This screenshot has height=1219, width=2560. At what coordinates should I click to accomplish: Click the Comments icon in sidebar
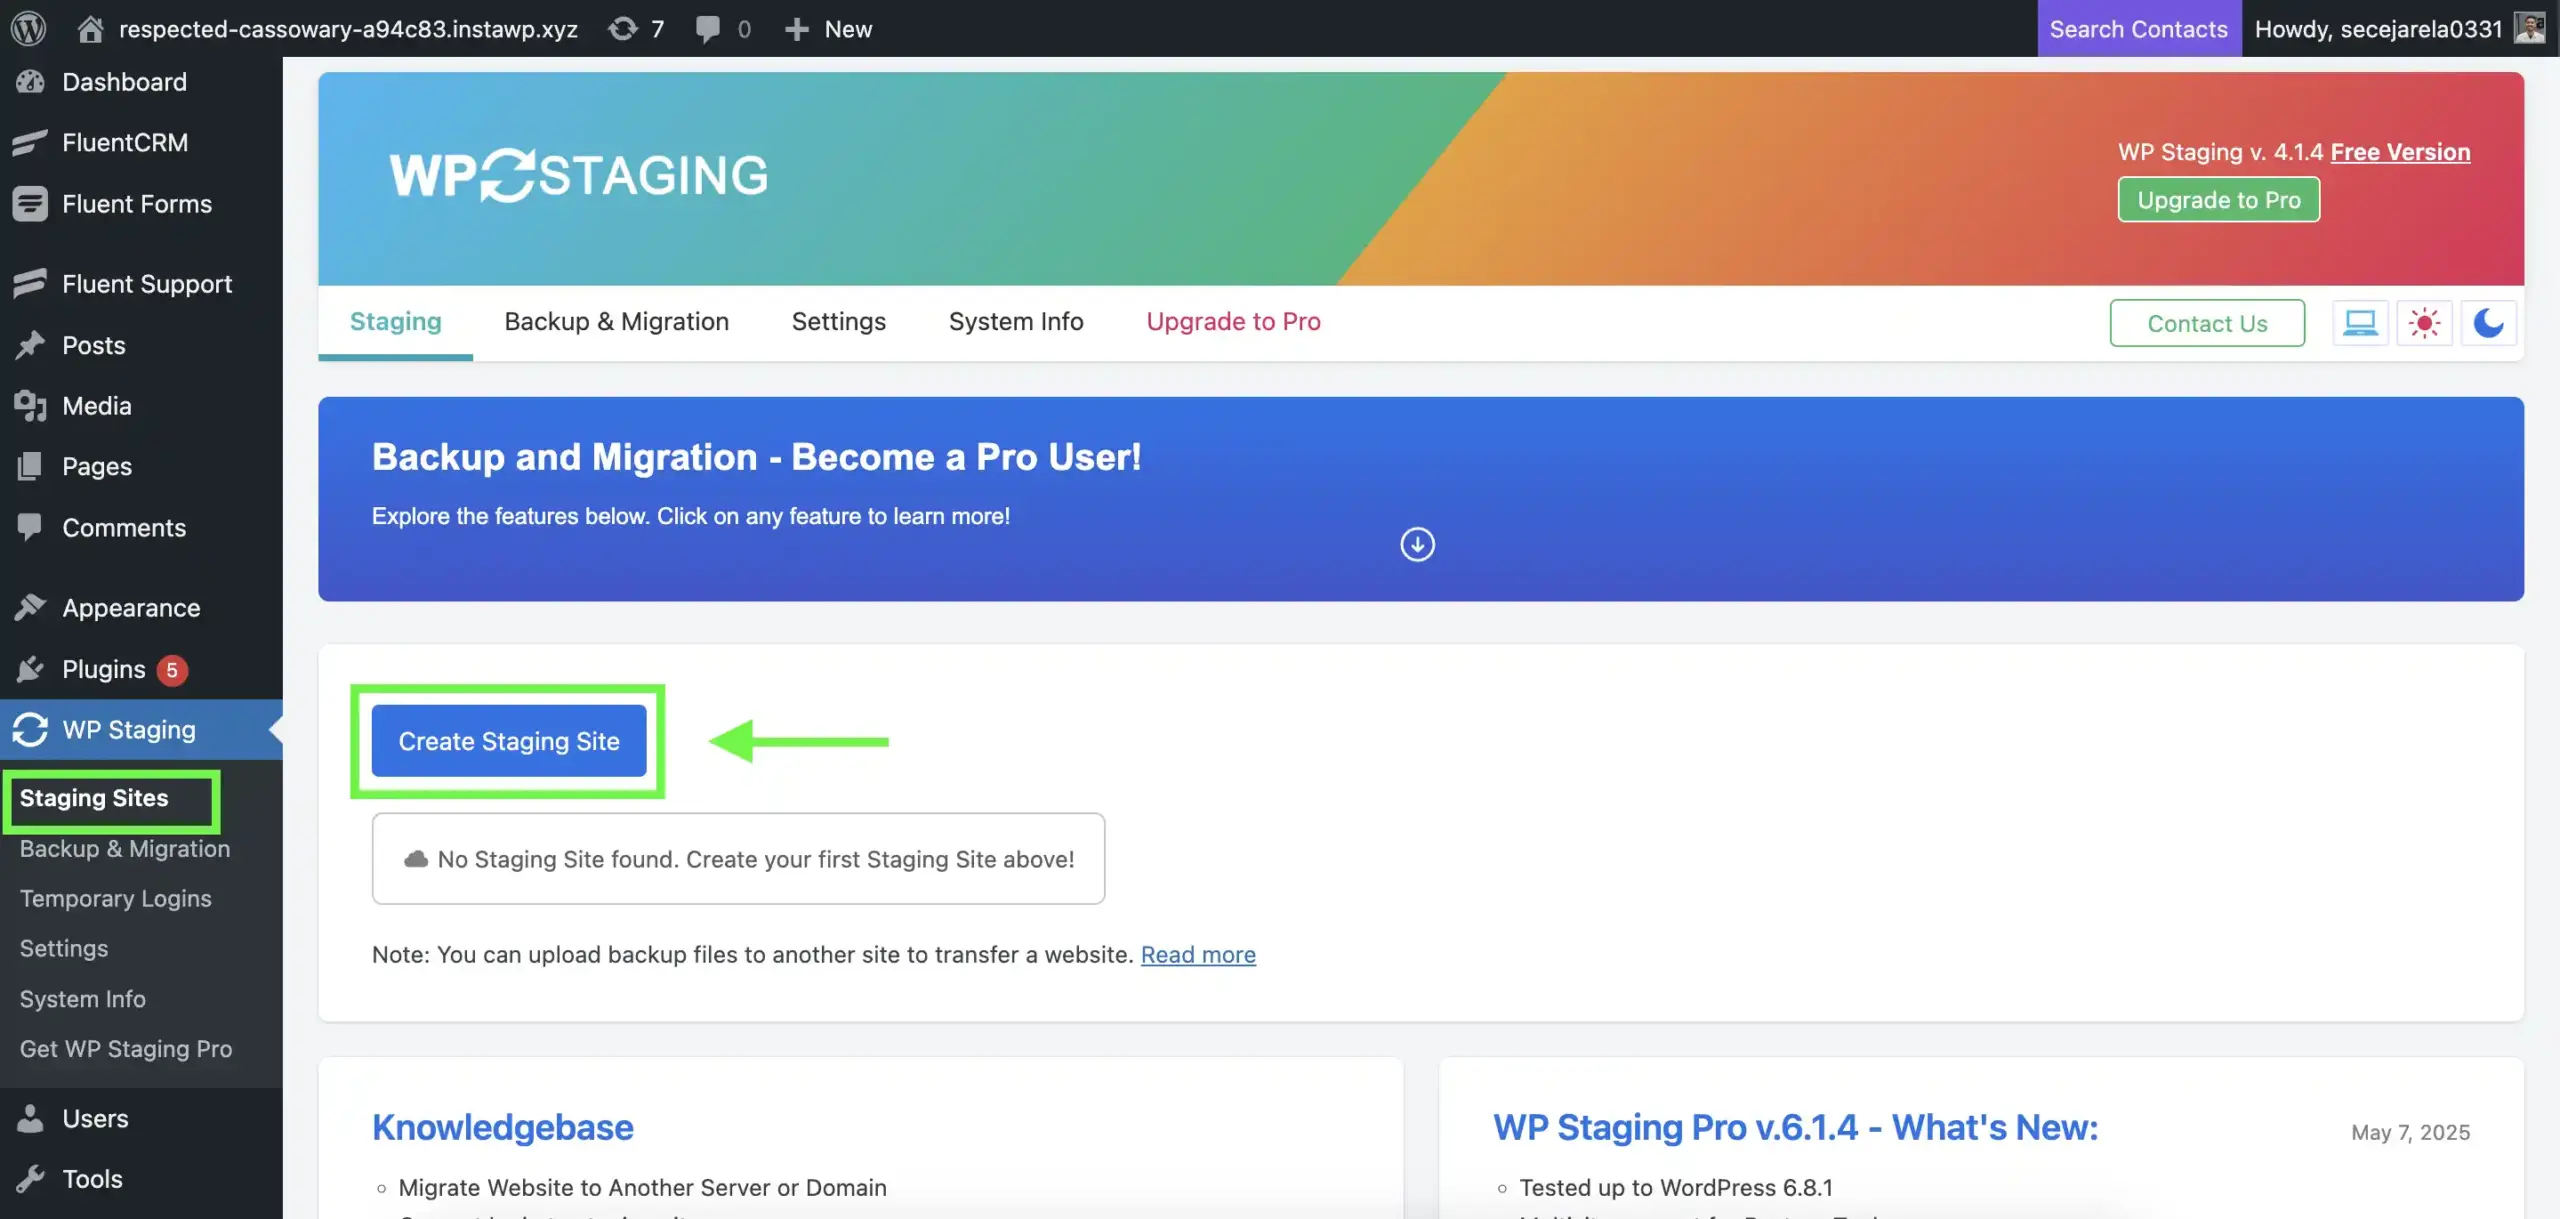click(x=30, y=526)
